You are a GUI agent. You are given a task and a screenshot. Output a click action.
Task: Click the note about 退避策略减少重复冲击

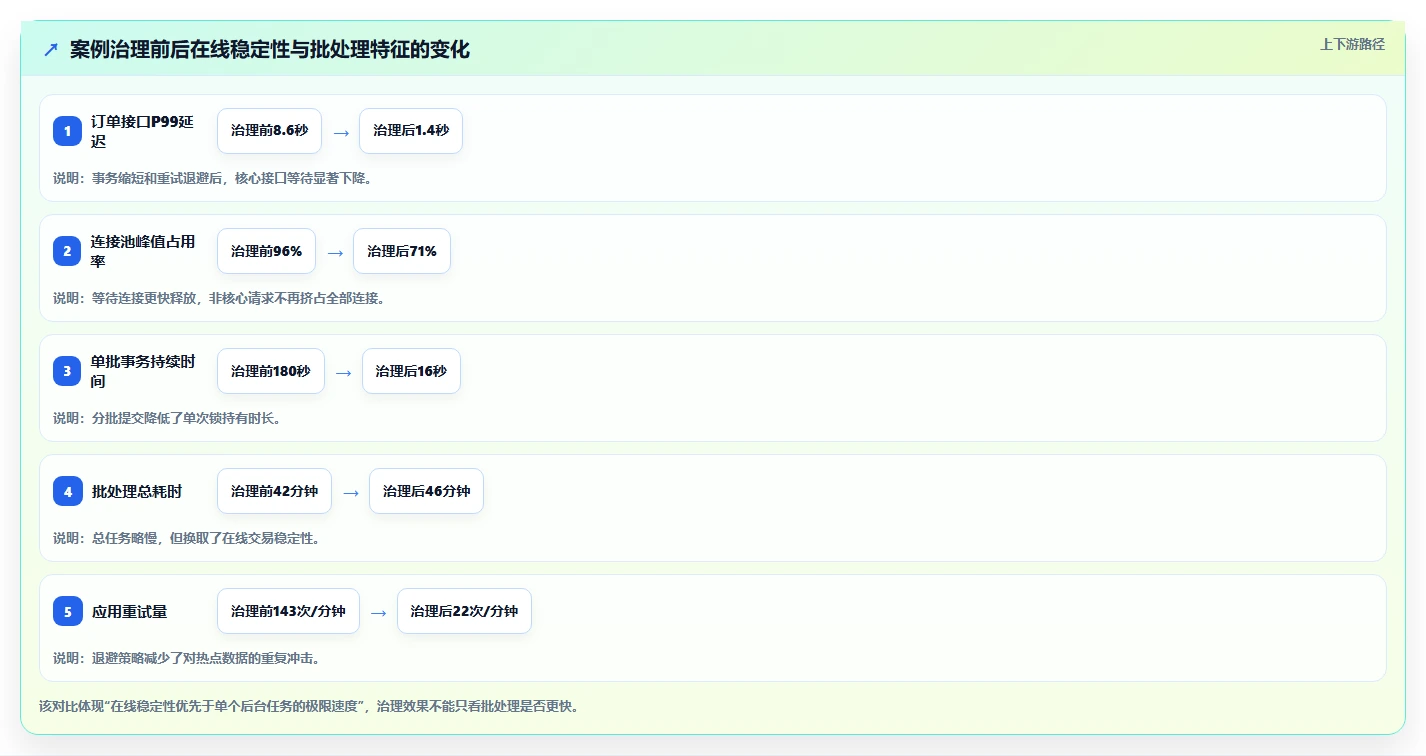click(186, 658)
